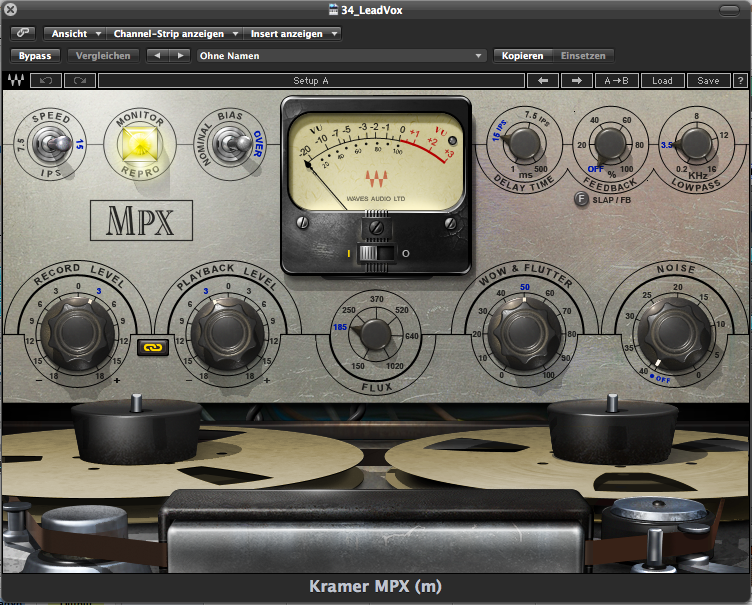This screenshot has height=605, width=752.
Task: Flip the VU meter I/O switch
Action: pyautogui.click(x=376, y=254)
